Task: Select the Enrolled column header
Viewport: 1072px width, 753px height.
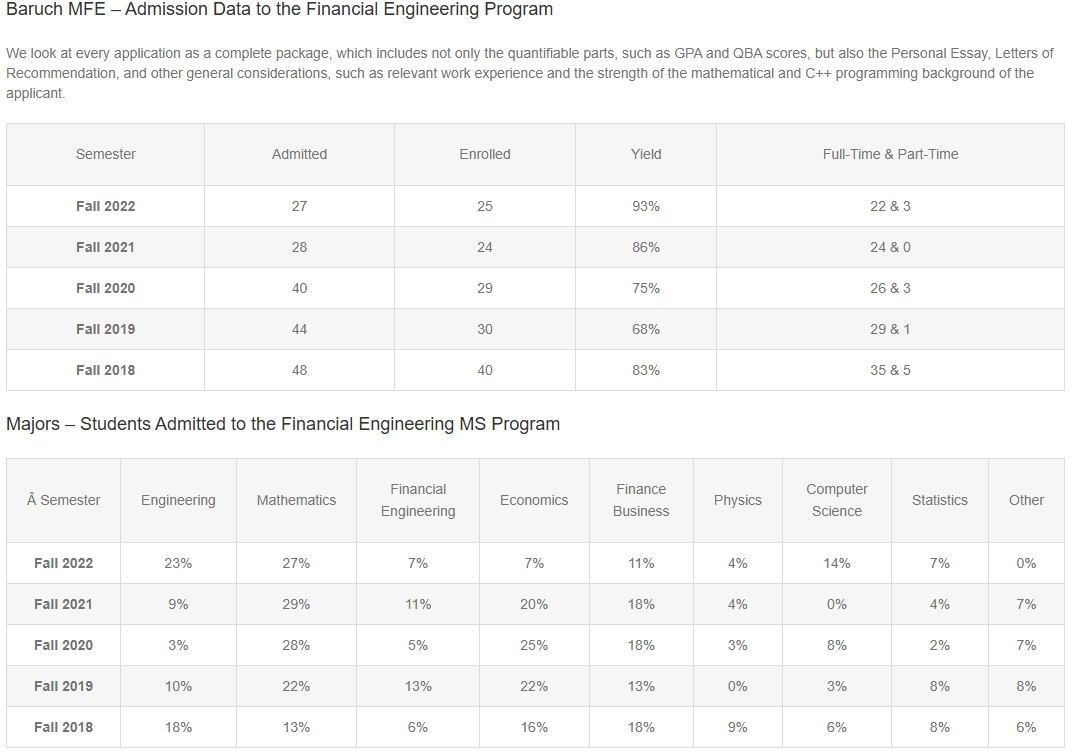Action: (x=485, y=154)
